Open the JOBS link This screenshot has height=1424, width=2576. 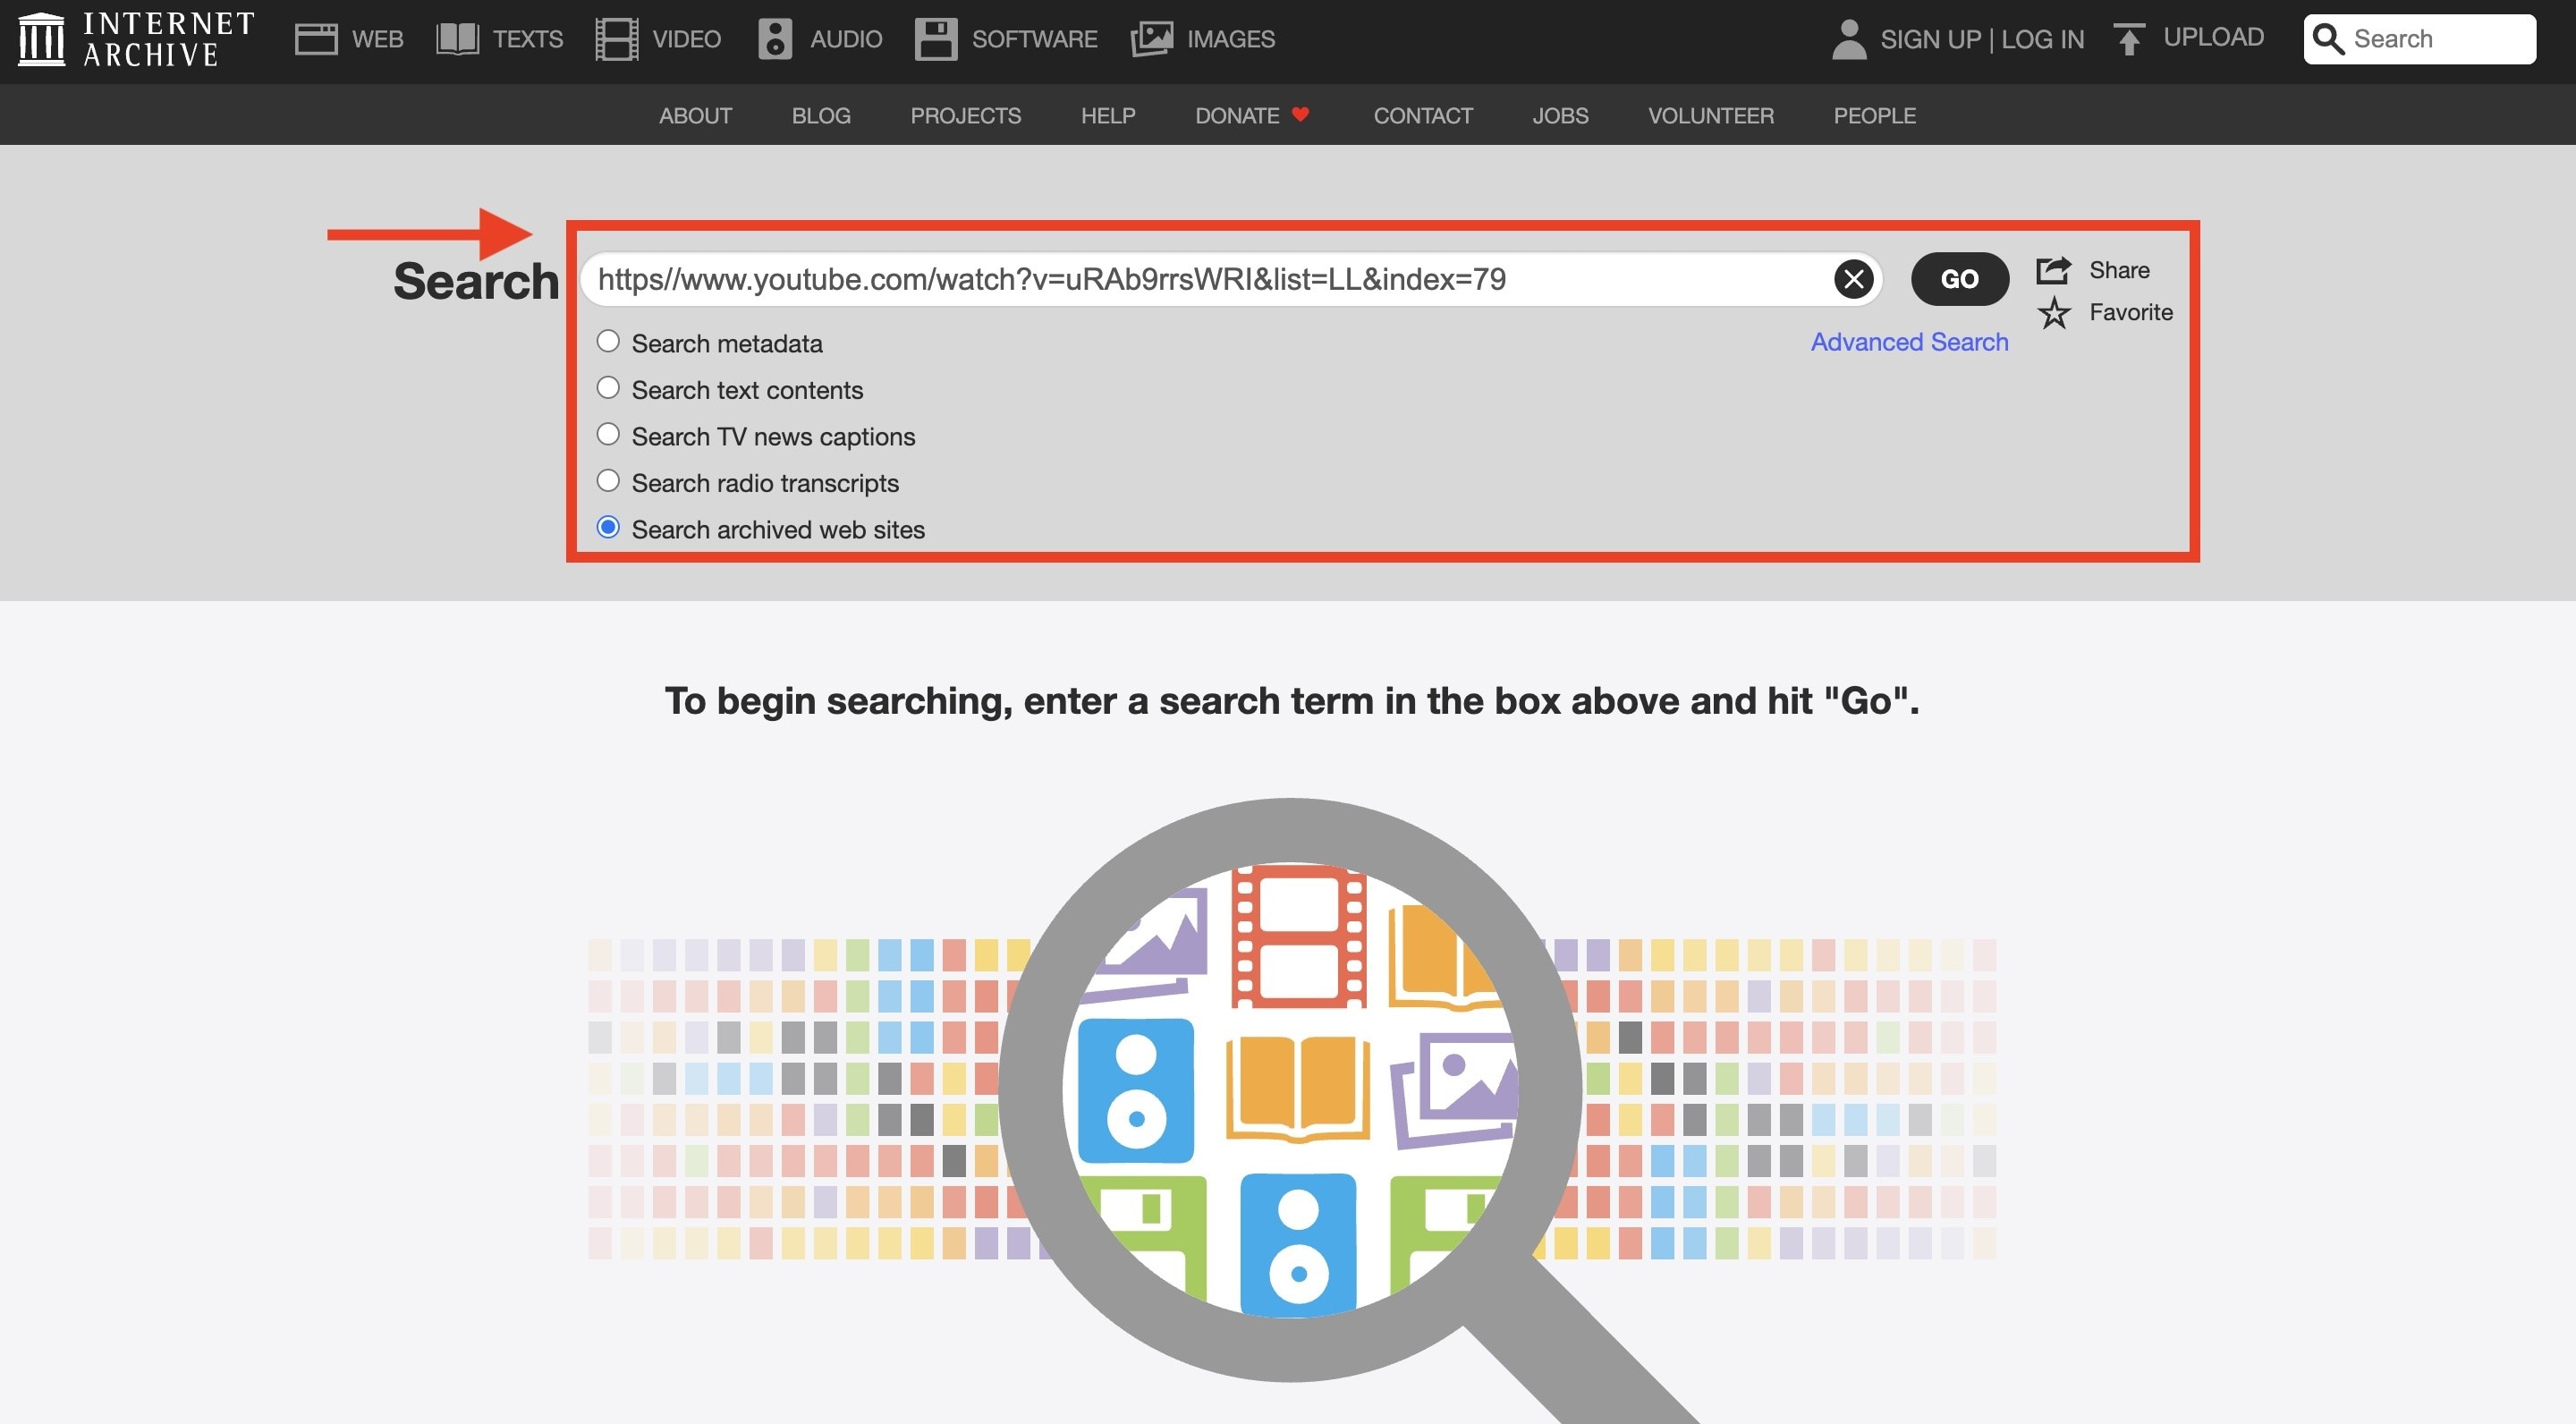(1560, 115)
